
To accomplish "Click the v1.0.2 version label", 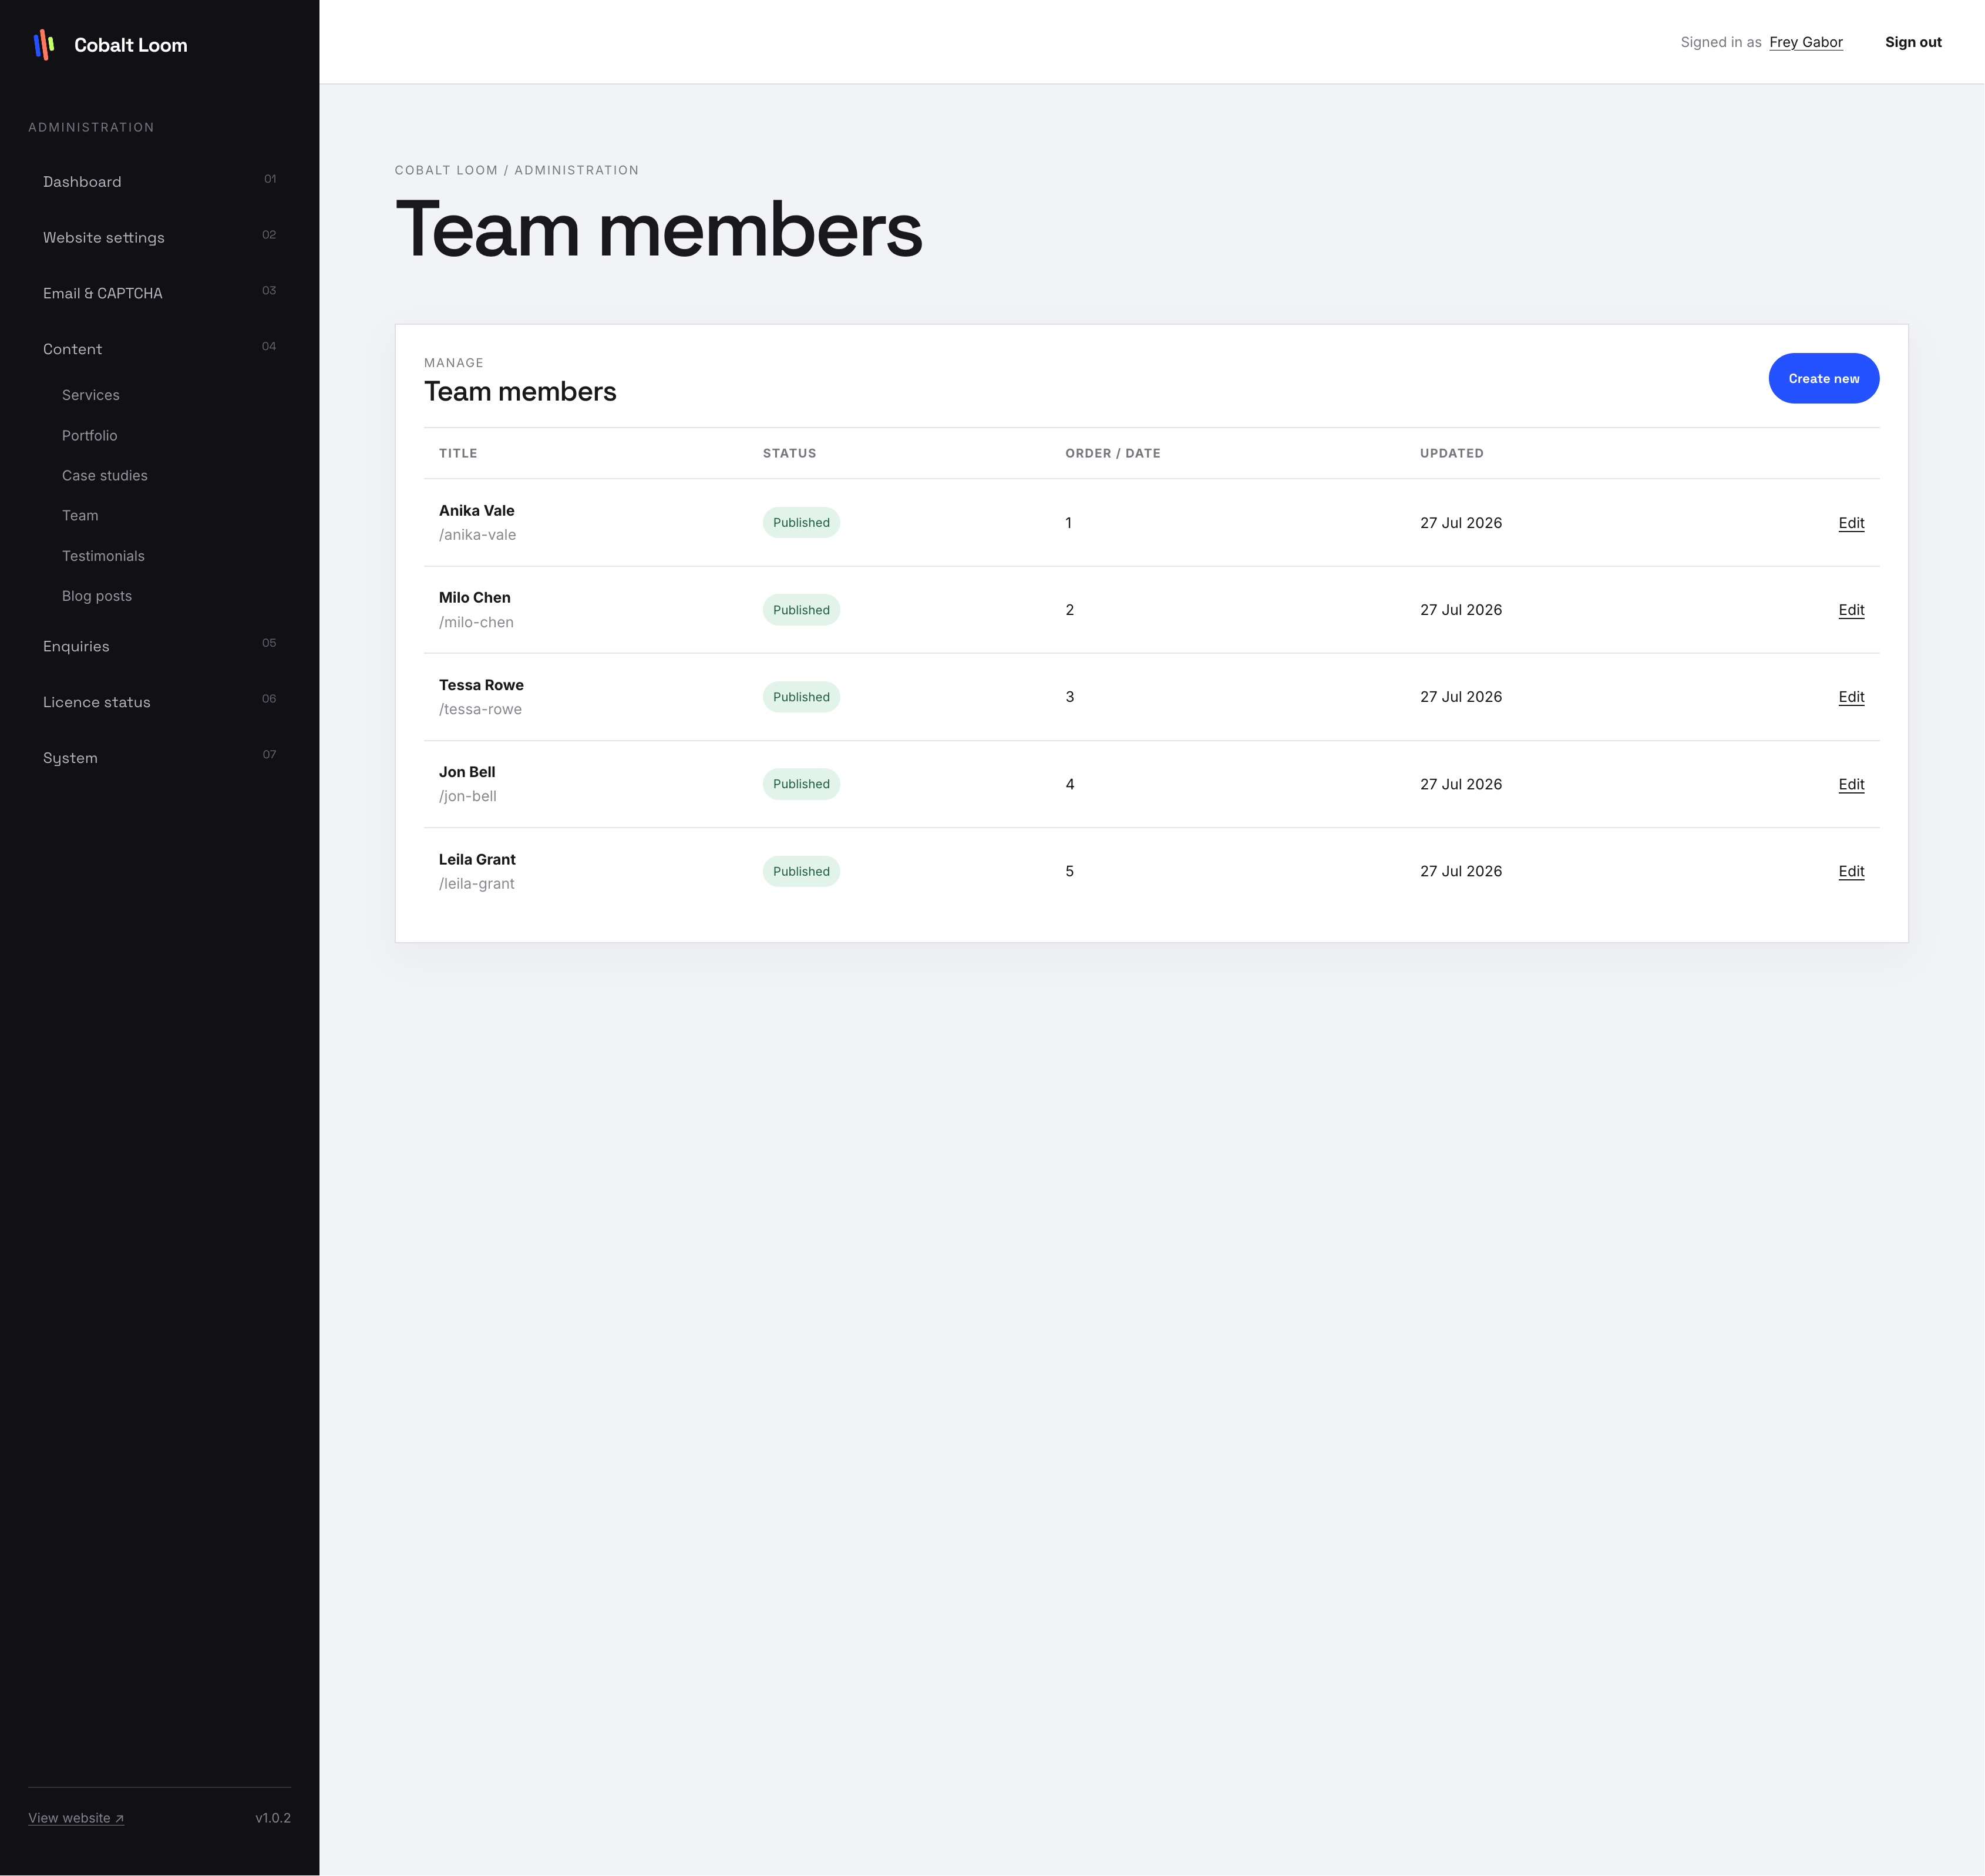I will click(x=273, y=1818).
